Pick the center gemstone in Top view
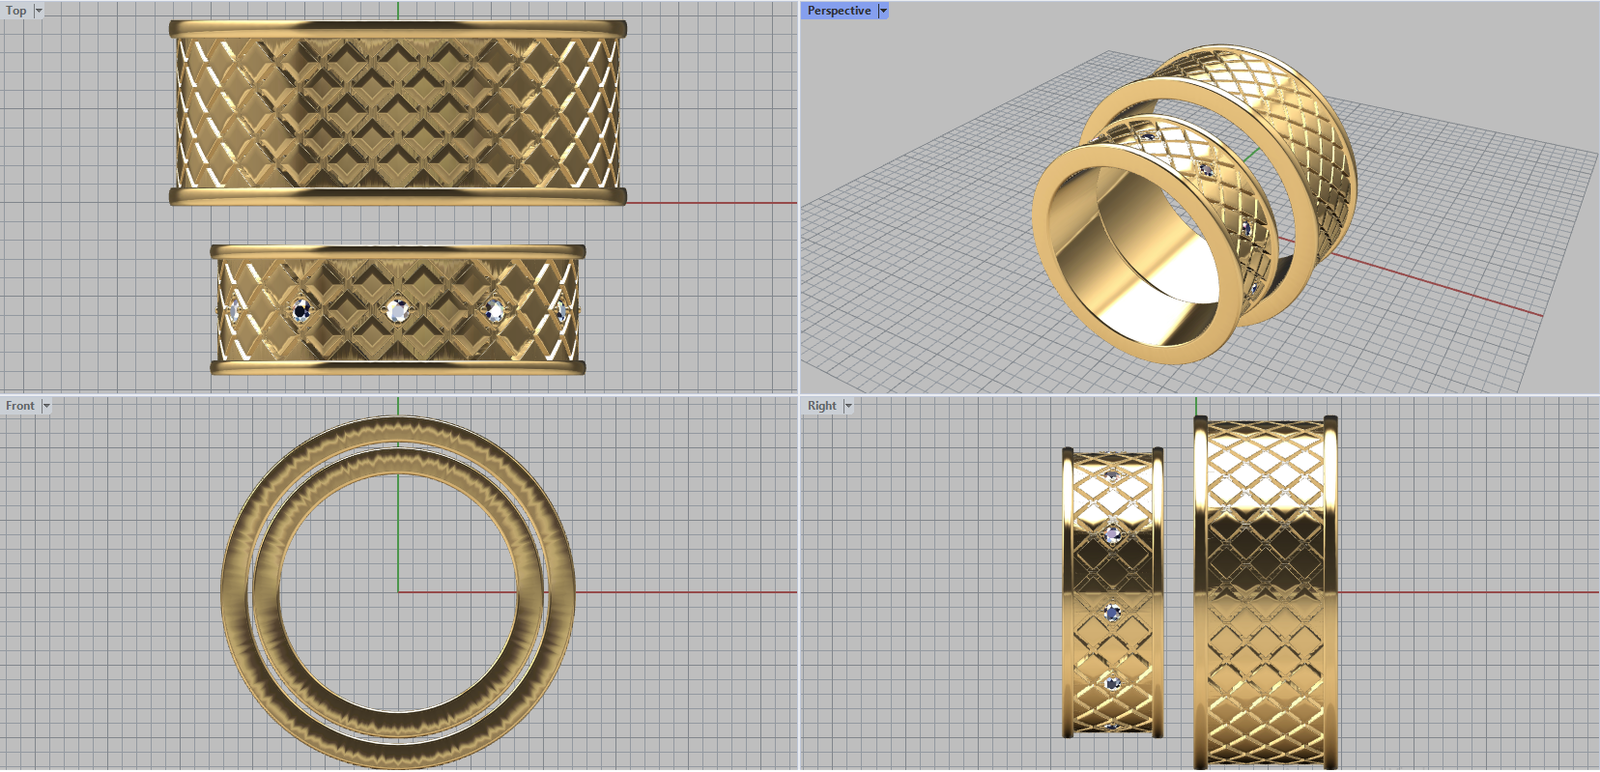The image size is (1600, 772). 398,310
